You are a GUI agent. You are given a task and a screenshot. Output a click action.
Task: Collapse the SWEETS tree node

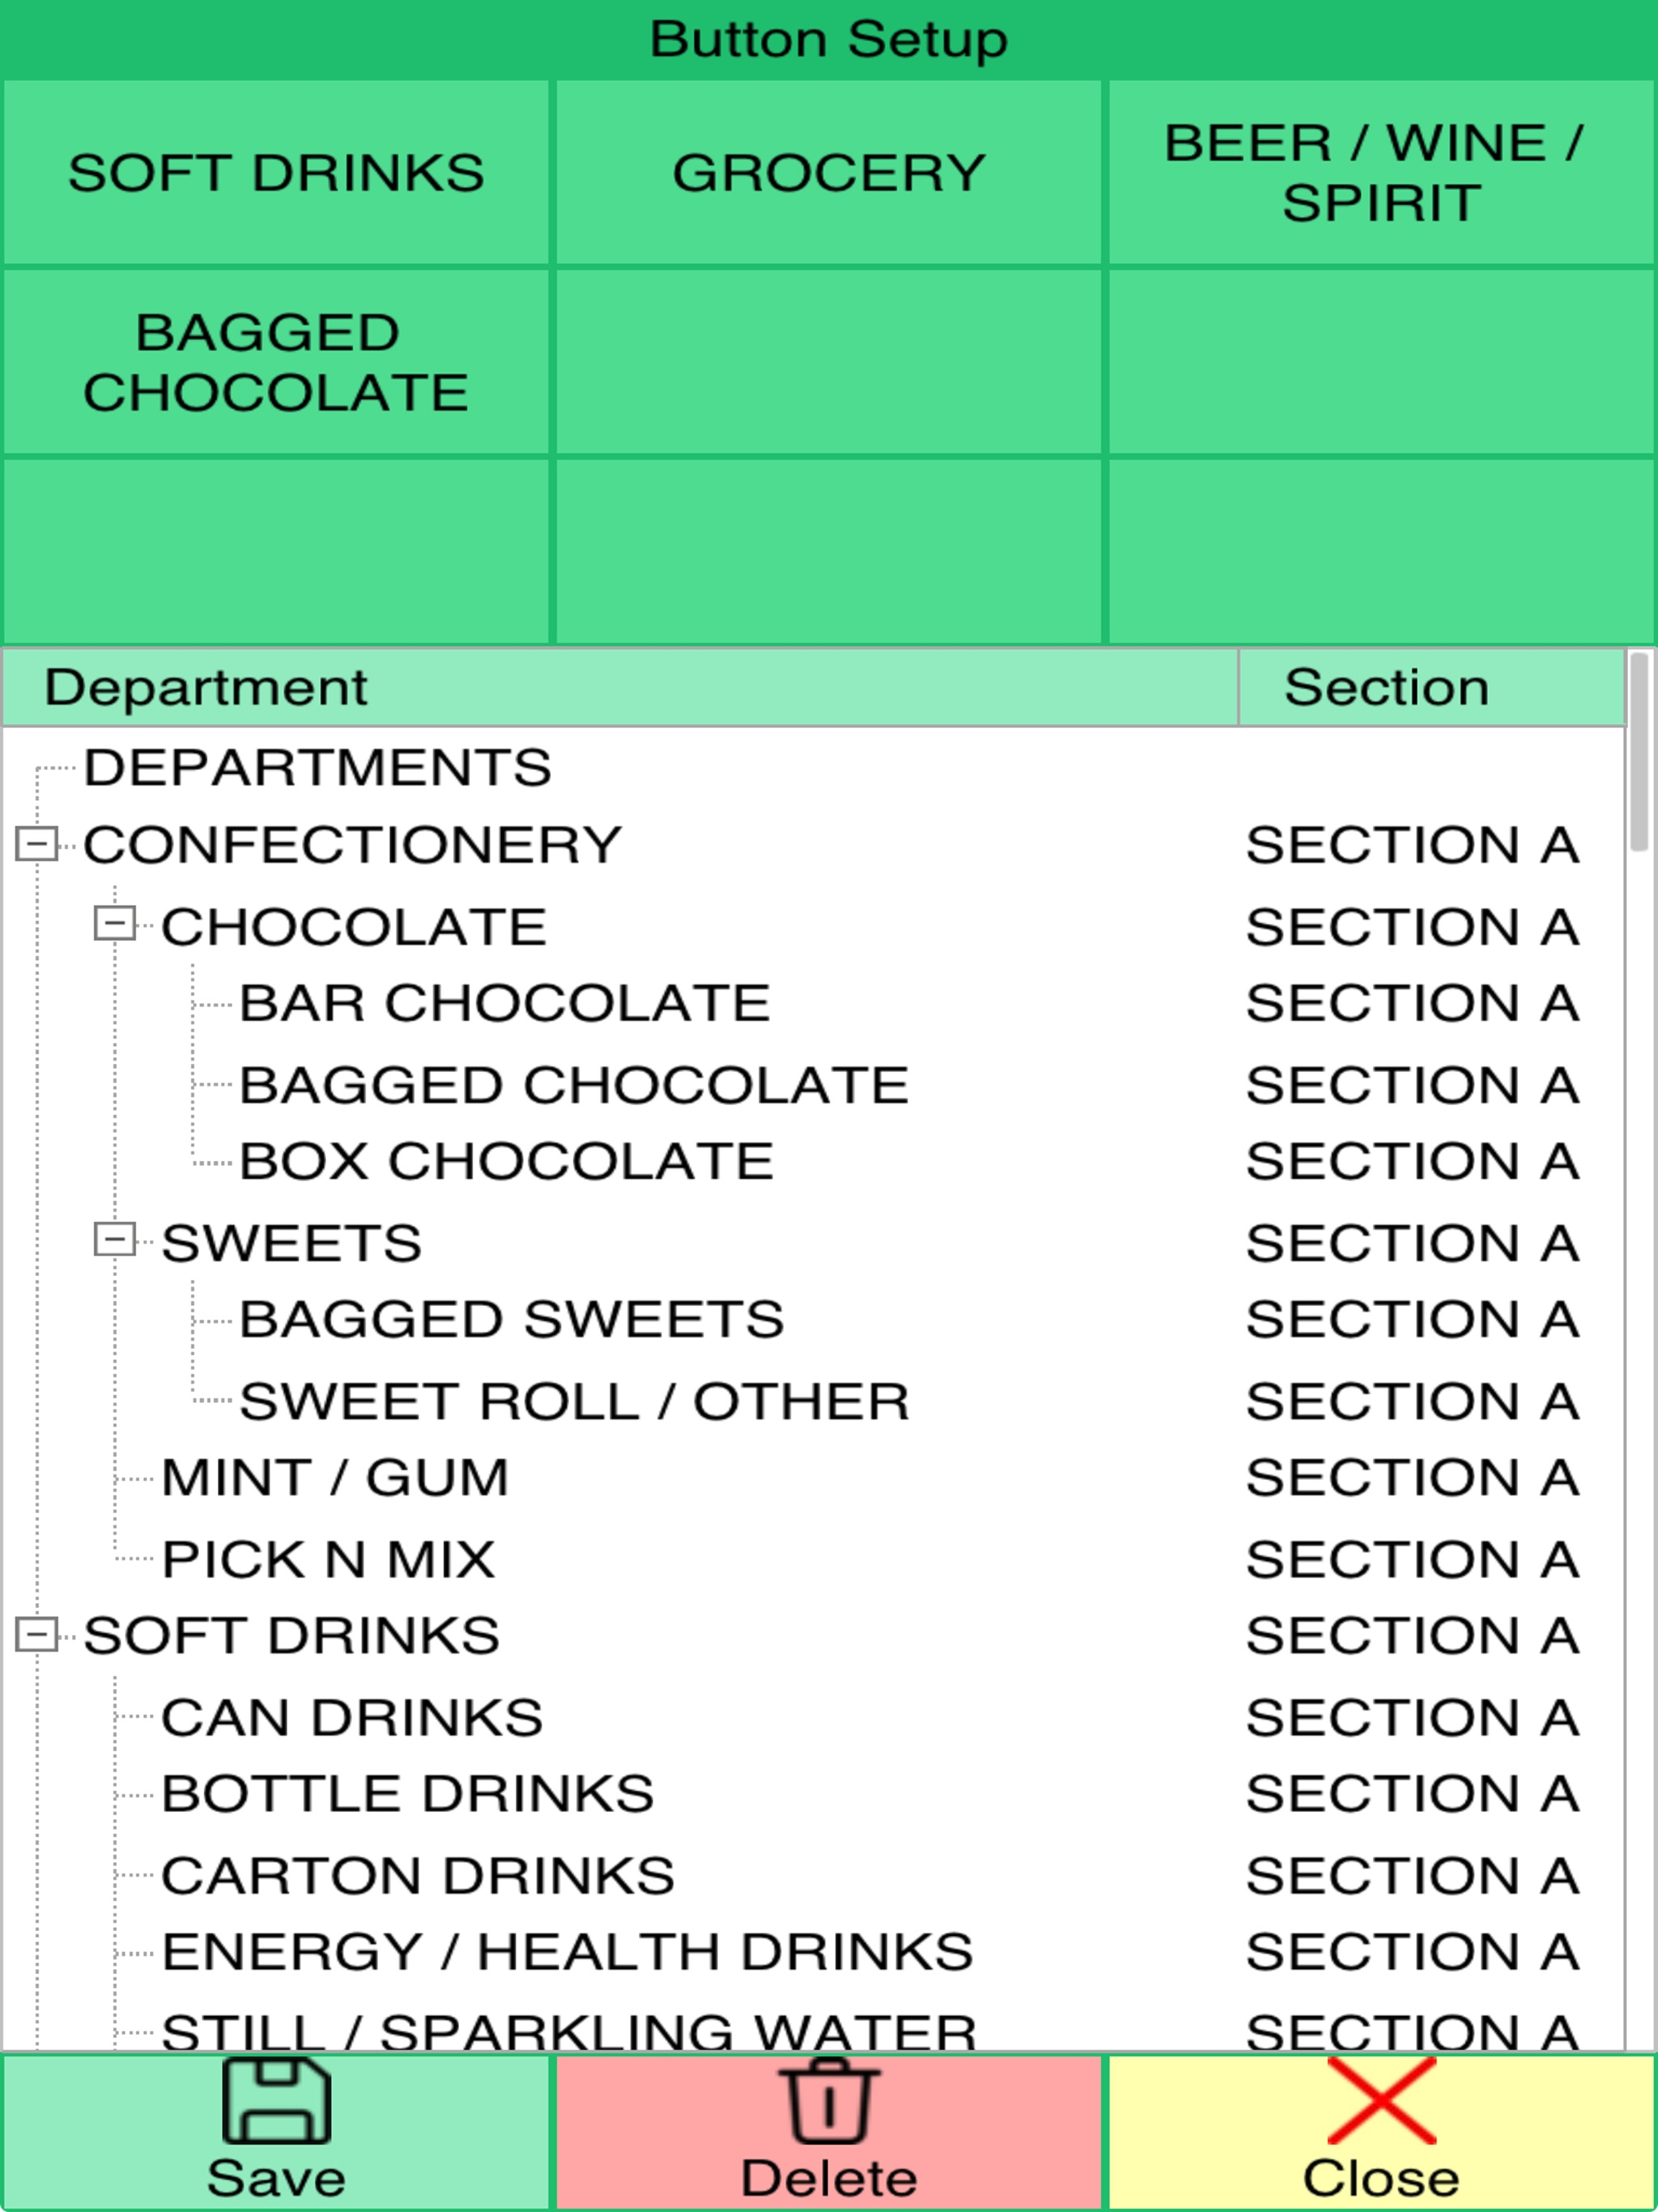115,1240
